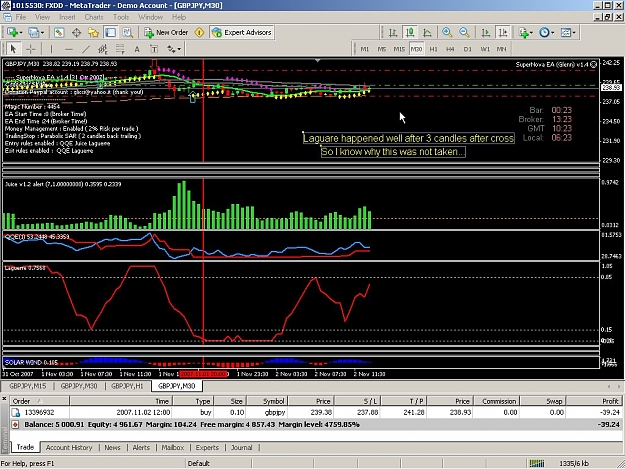Select the Crosshair tool
This screenshot has width=625, height=469.
[31, 49]
